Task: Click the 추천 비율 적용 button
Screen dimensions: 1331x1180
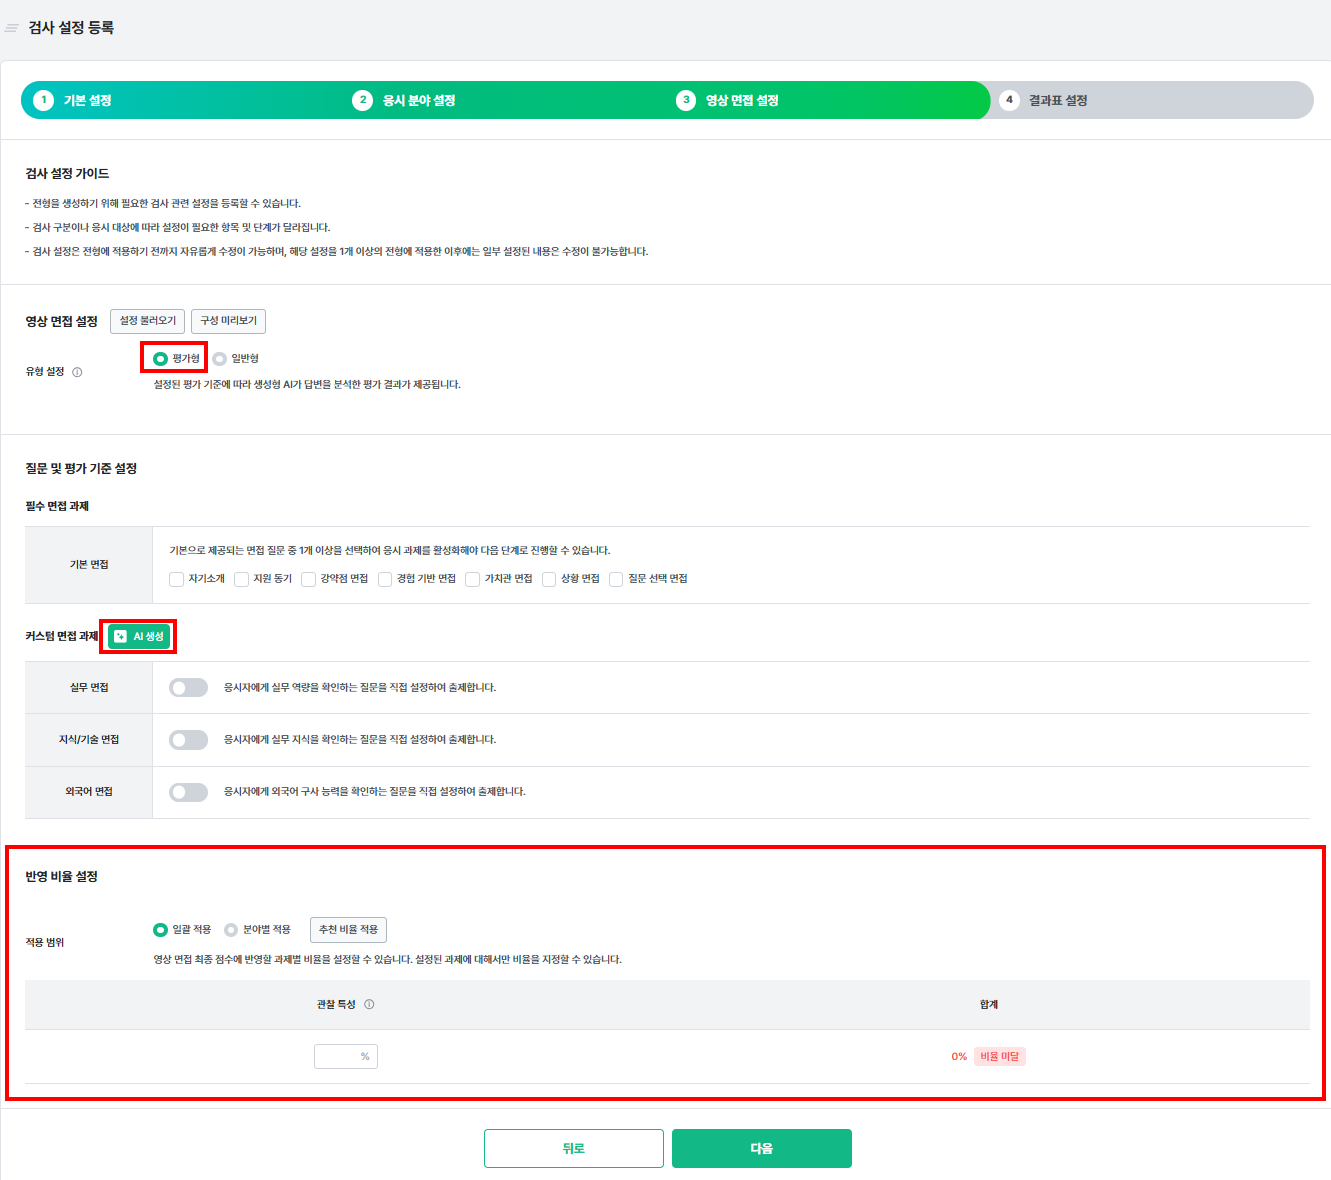Action: tap(348, 930)
